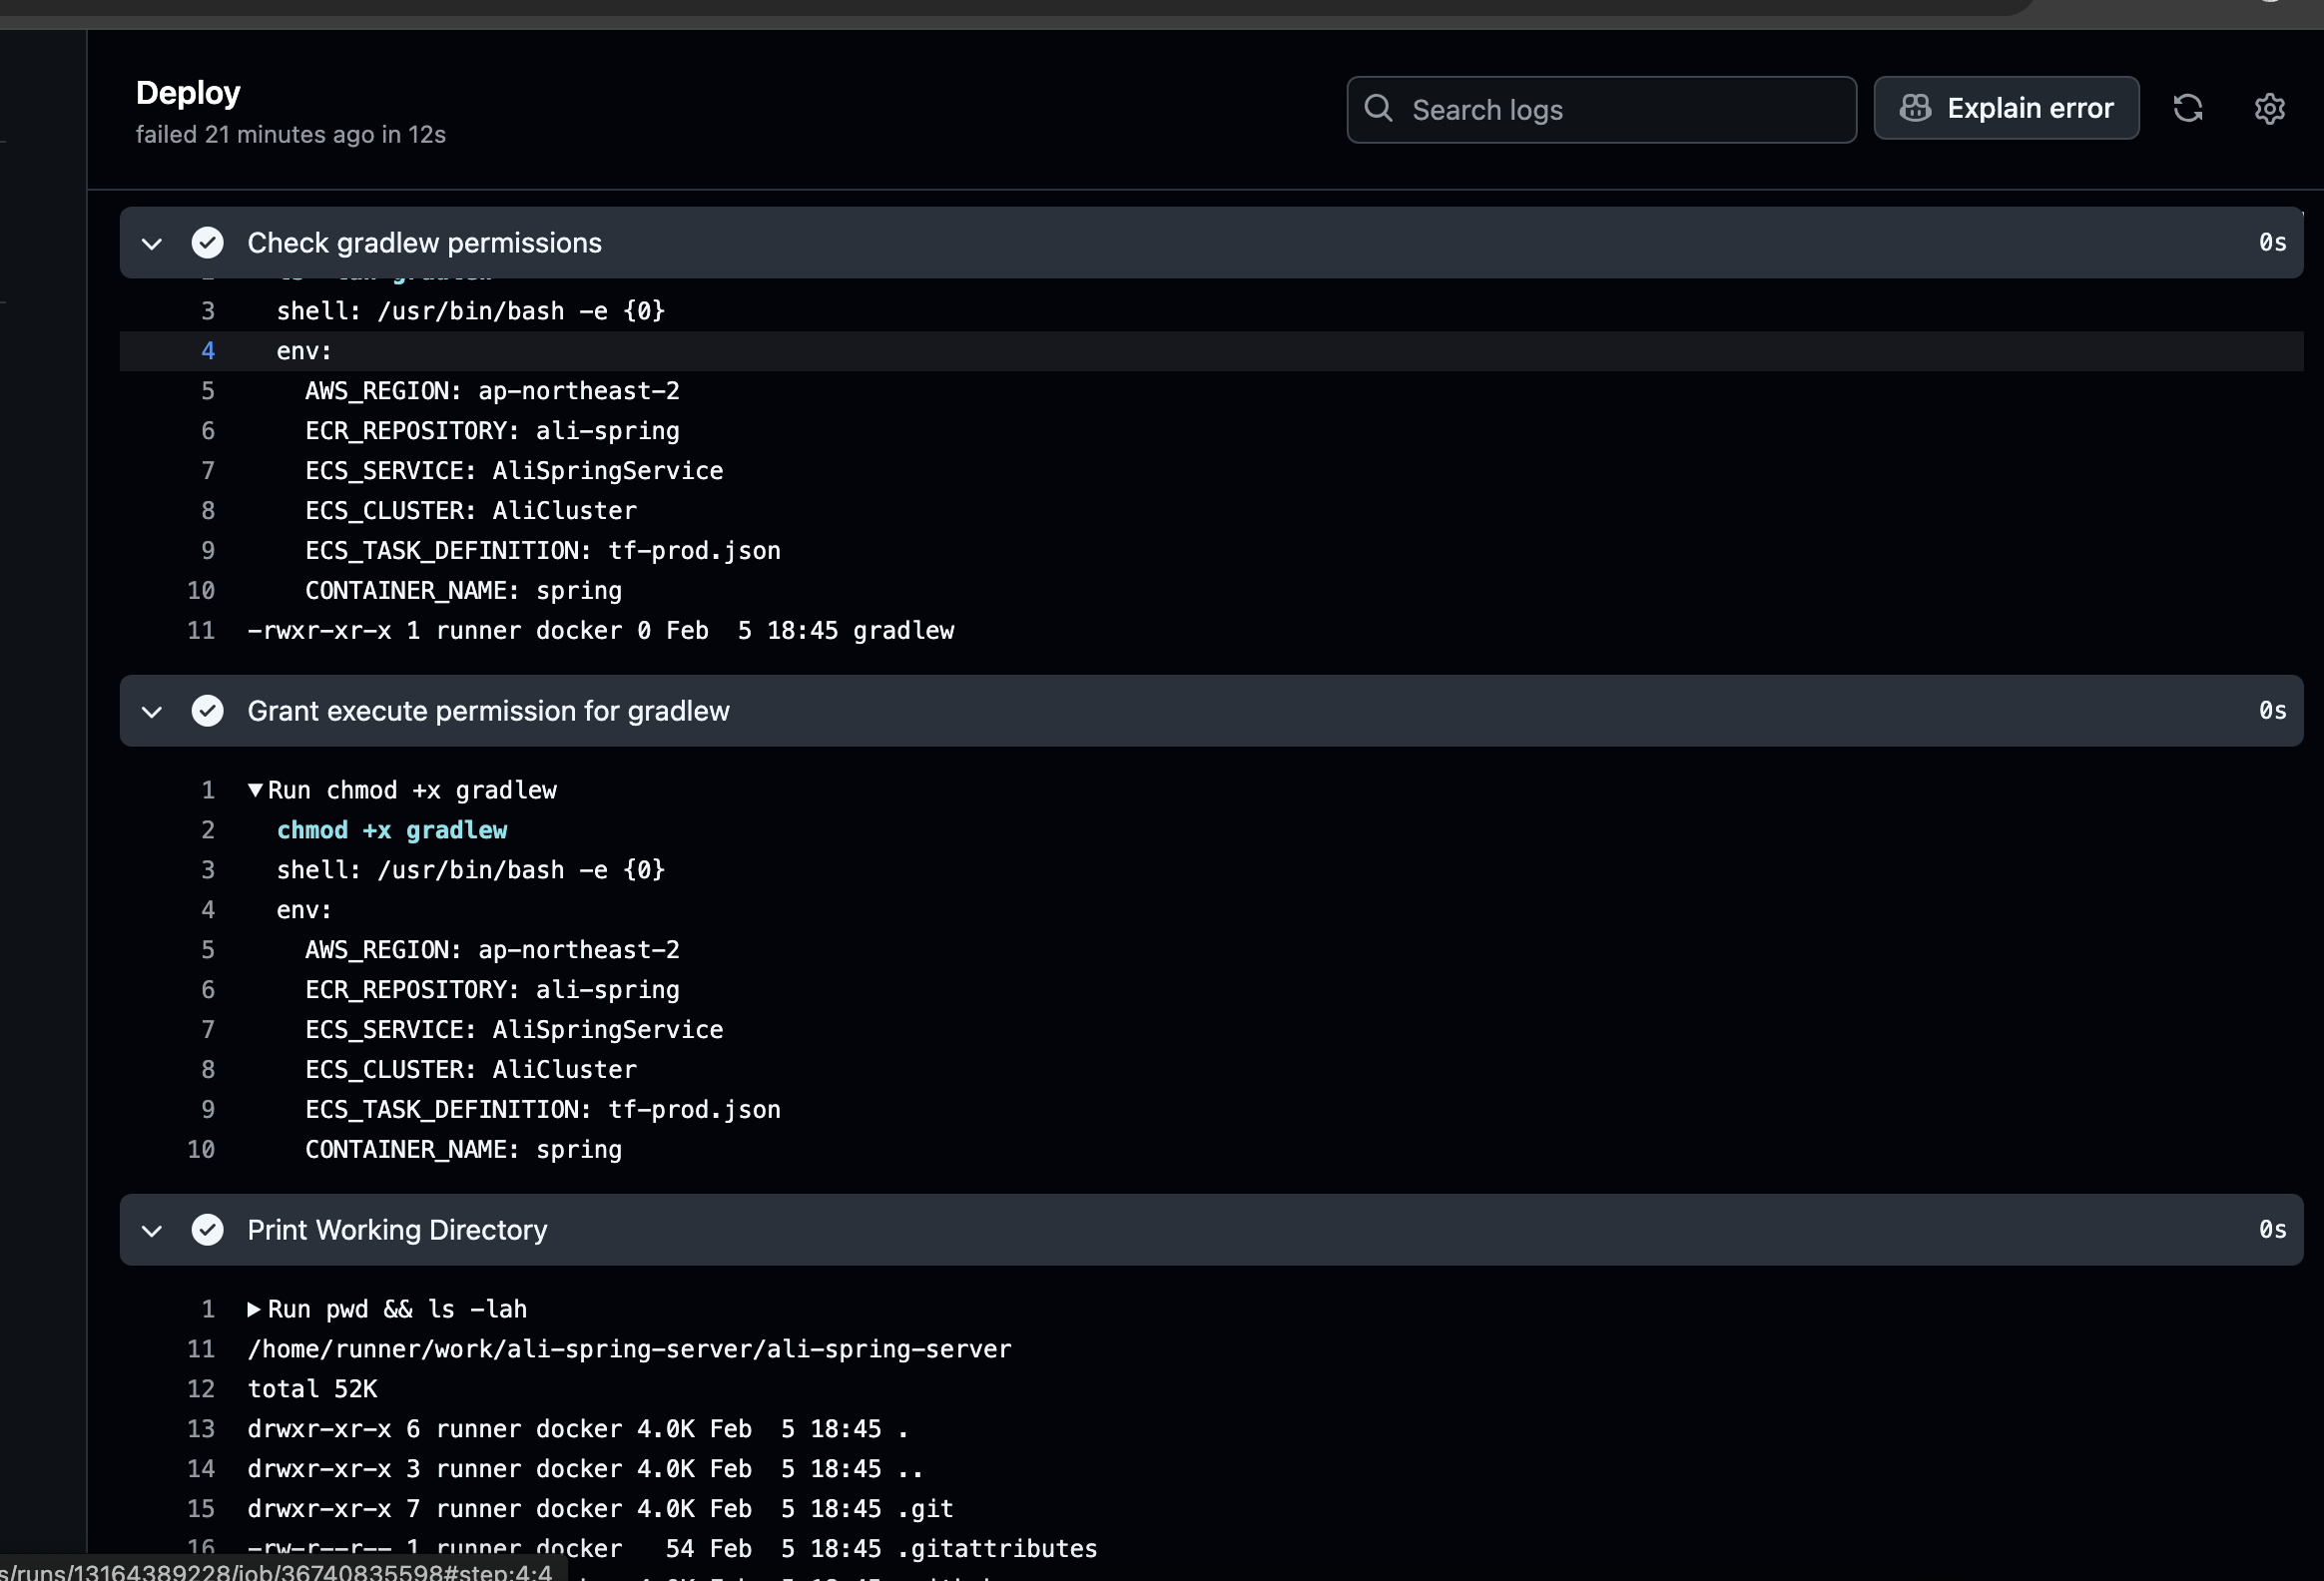Click 'ECS_SERVICE: AliSpringService' in first step
Viewport: 2324px width, 1581px height.
tap(514, 471)
